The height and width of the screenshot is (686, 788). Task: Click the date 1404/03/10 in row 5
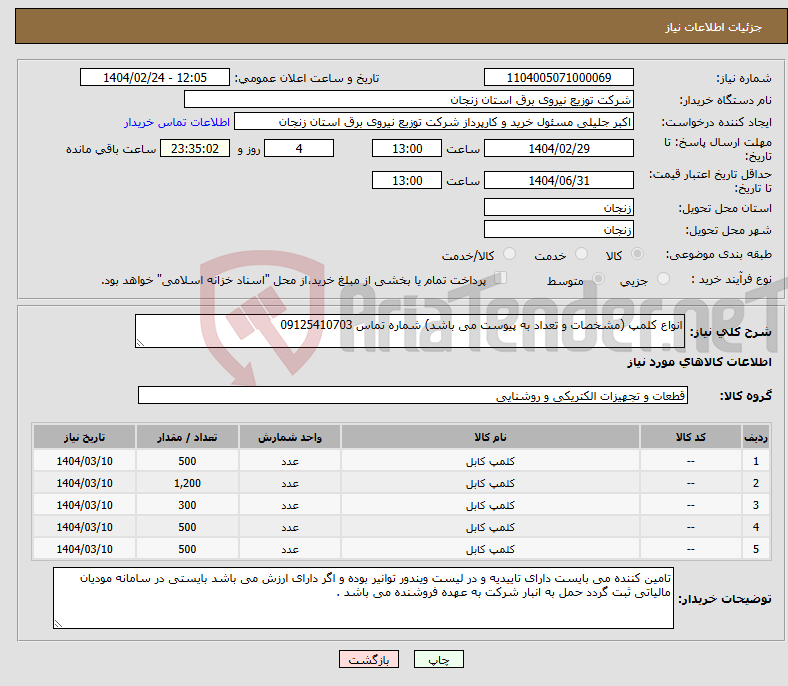[84, 549]
